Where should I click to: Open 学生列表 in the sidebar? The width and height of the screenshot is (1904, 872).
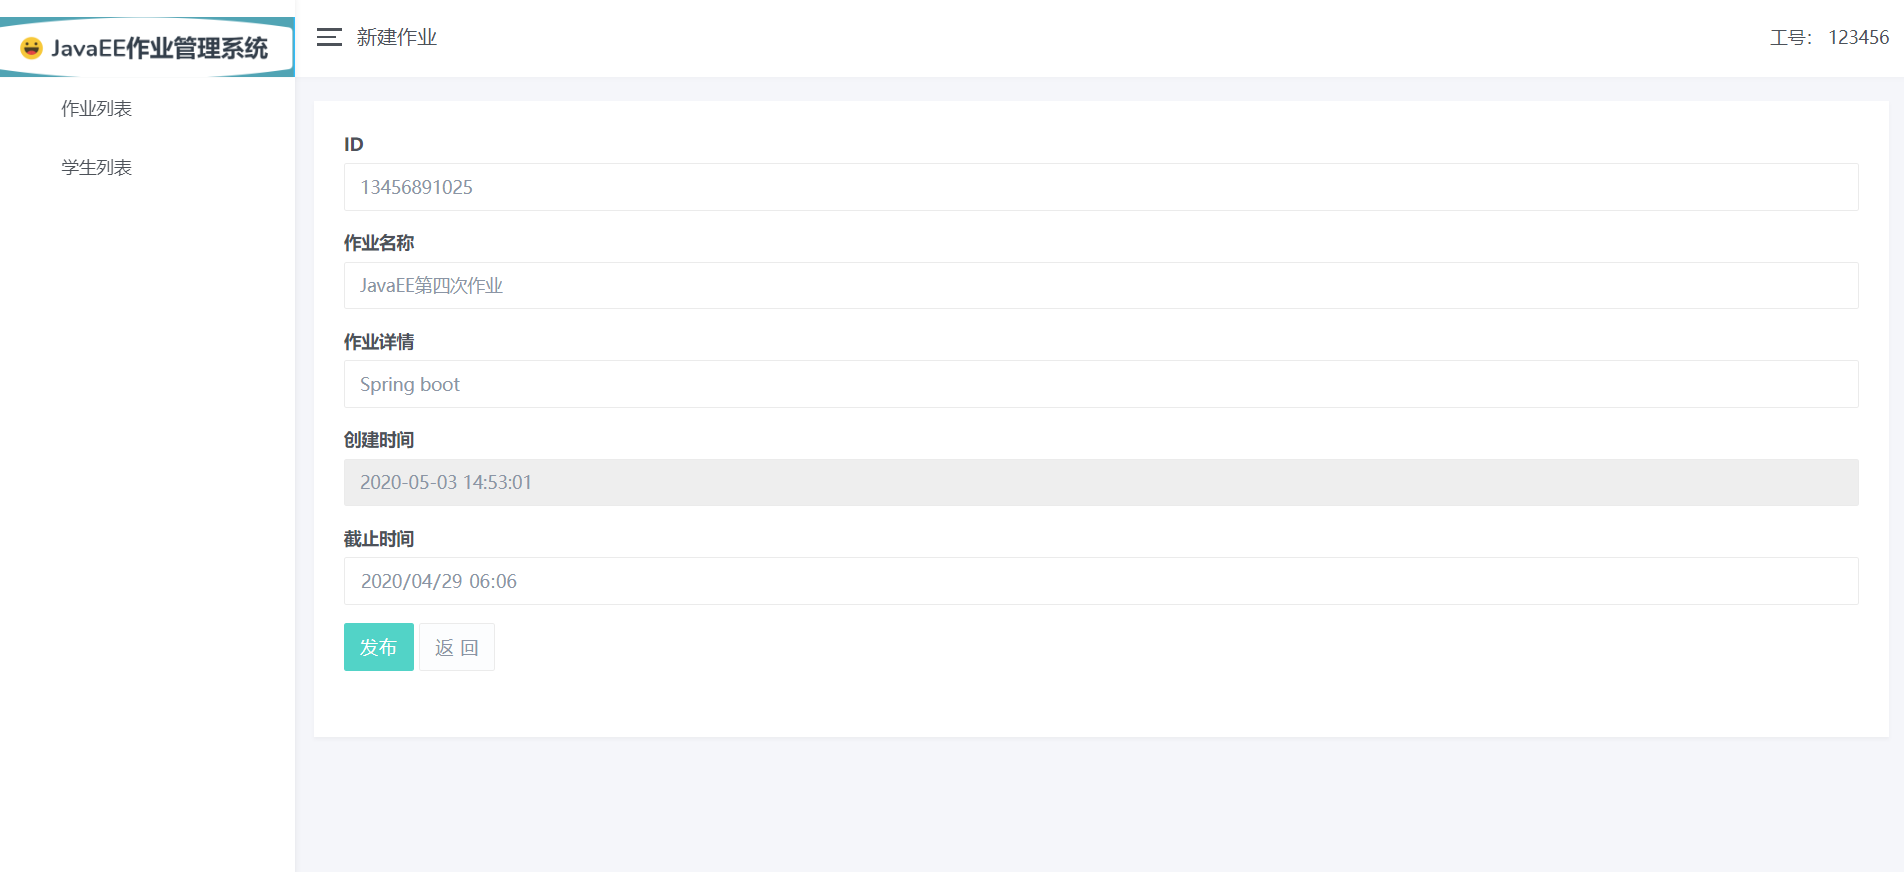click(x=96, y=168)
